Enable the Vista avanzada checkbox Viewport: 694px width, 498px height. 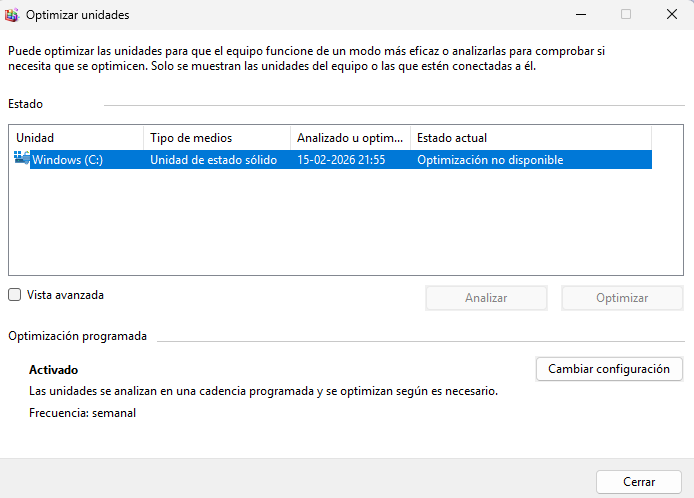point(15,295)
